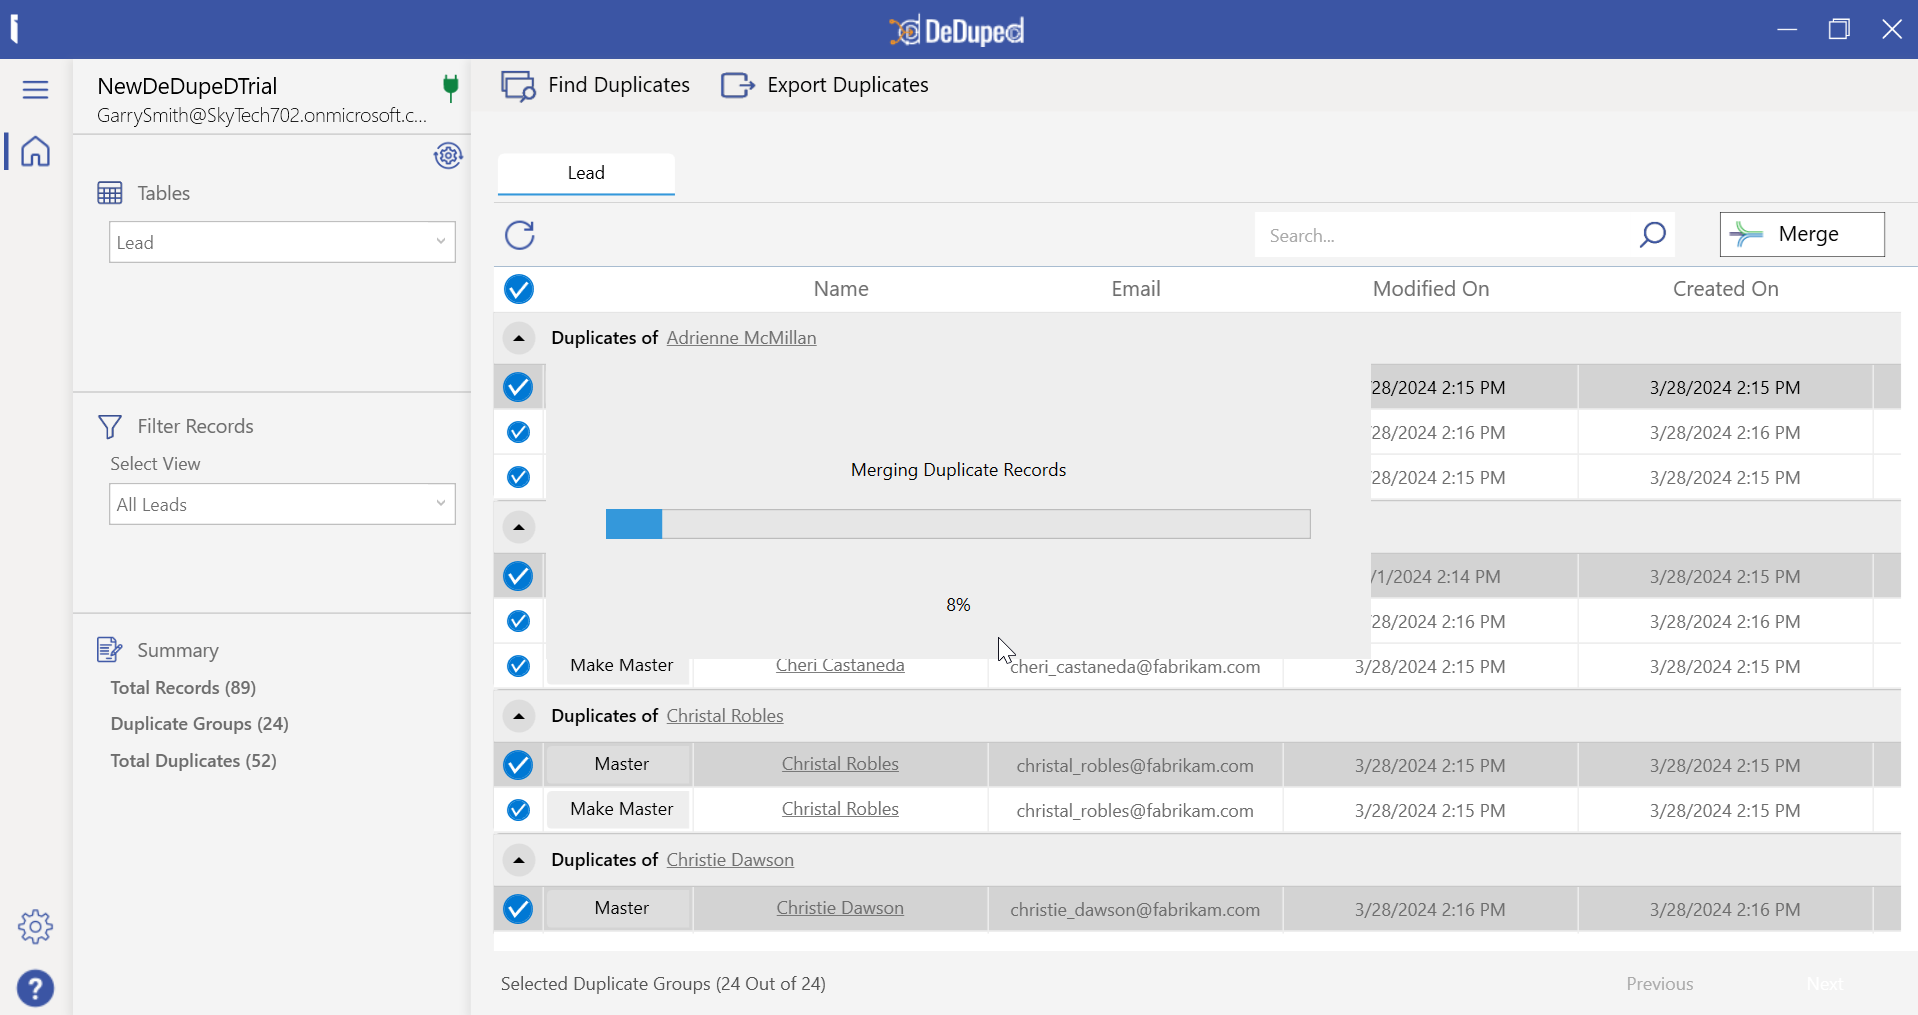This screenshot has width=1918, height=1015.
Task: Click the Total Records (89) summary text
Action: click(x=183, y=688)
